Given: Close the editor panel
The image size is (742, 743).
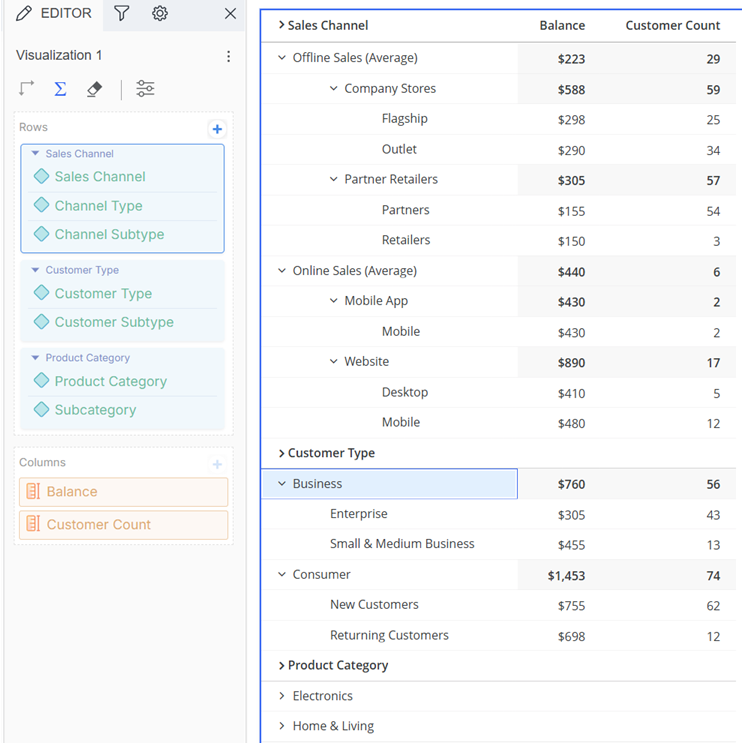Looking at the screenshot, I should 230,13.
